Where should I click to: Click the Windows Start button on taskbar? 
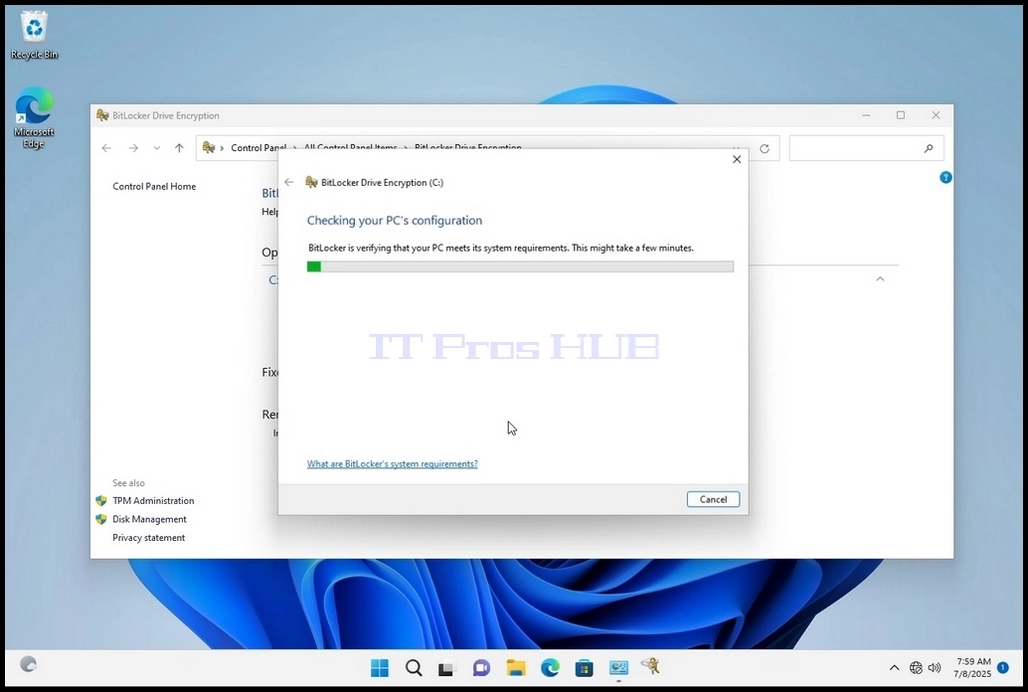click(x=380, y=668)
